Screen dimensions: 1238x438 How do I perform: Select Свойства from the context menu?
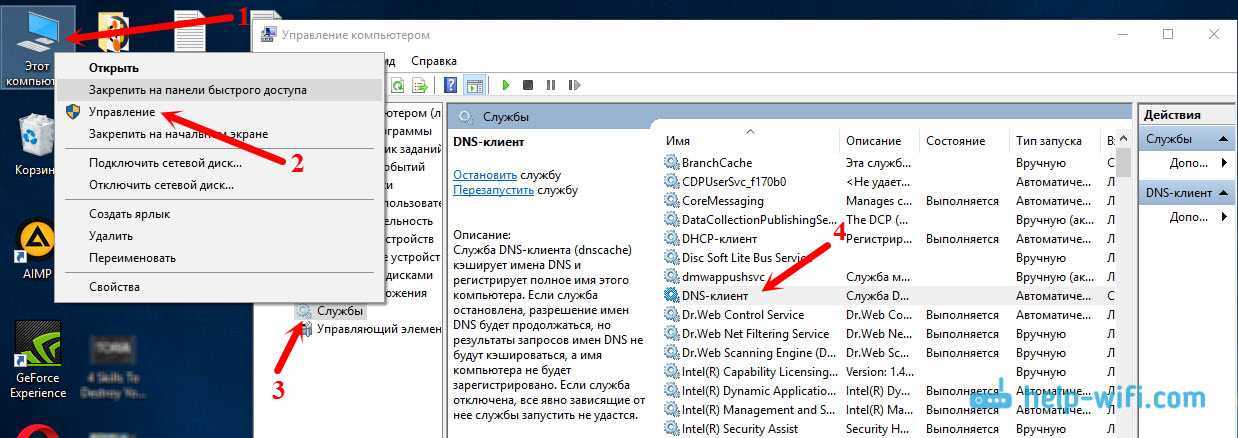click(114, 287)
